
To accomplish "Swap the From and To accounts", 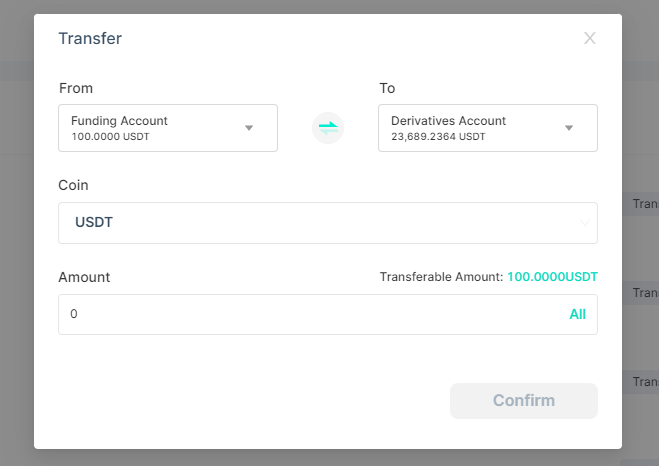I will click(x=328, y=128).
